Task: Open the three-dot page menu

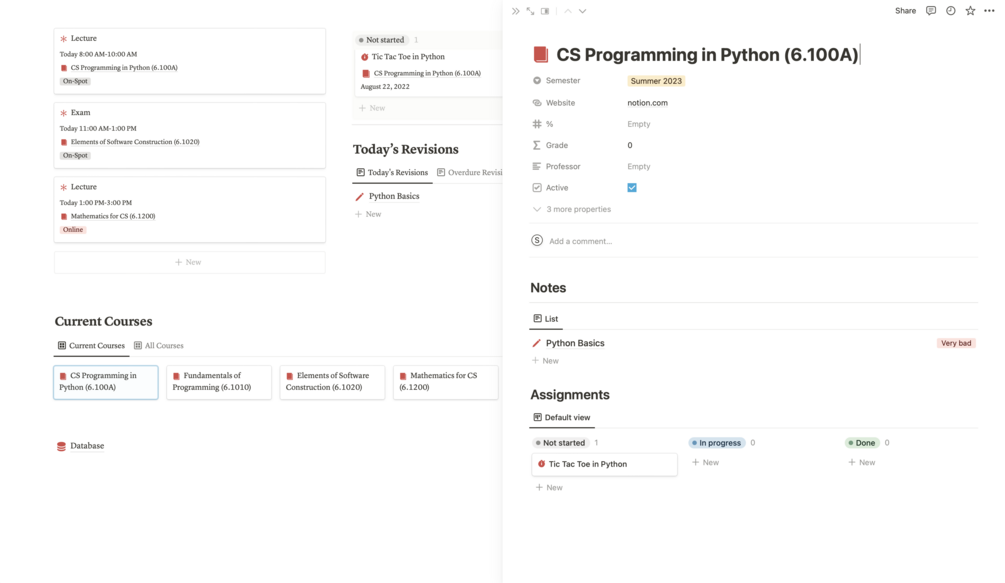Action: coord(989,11)
